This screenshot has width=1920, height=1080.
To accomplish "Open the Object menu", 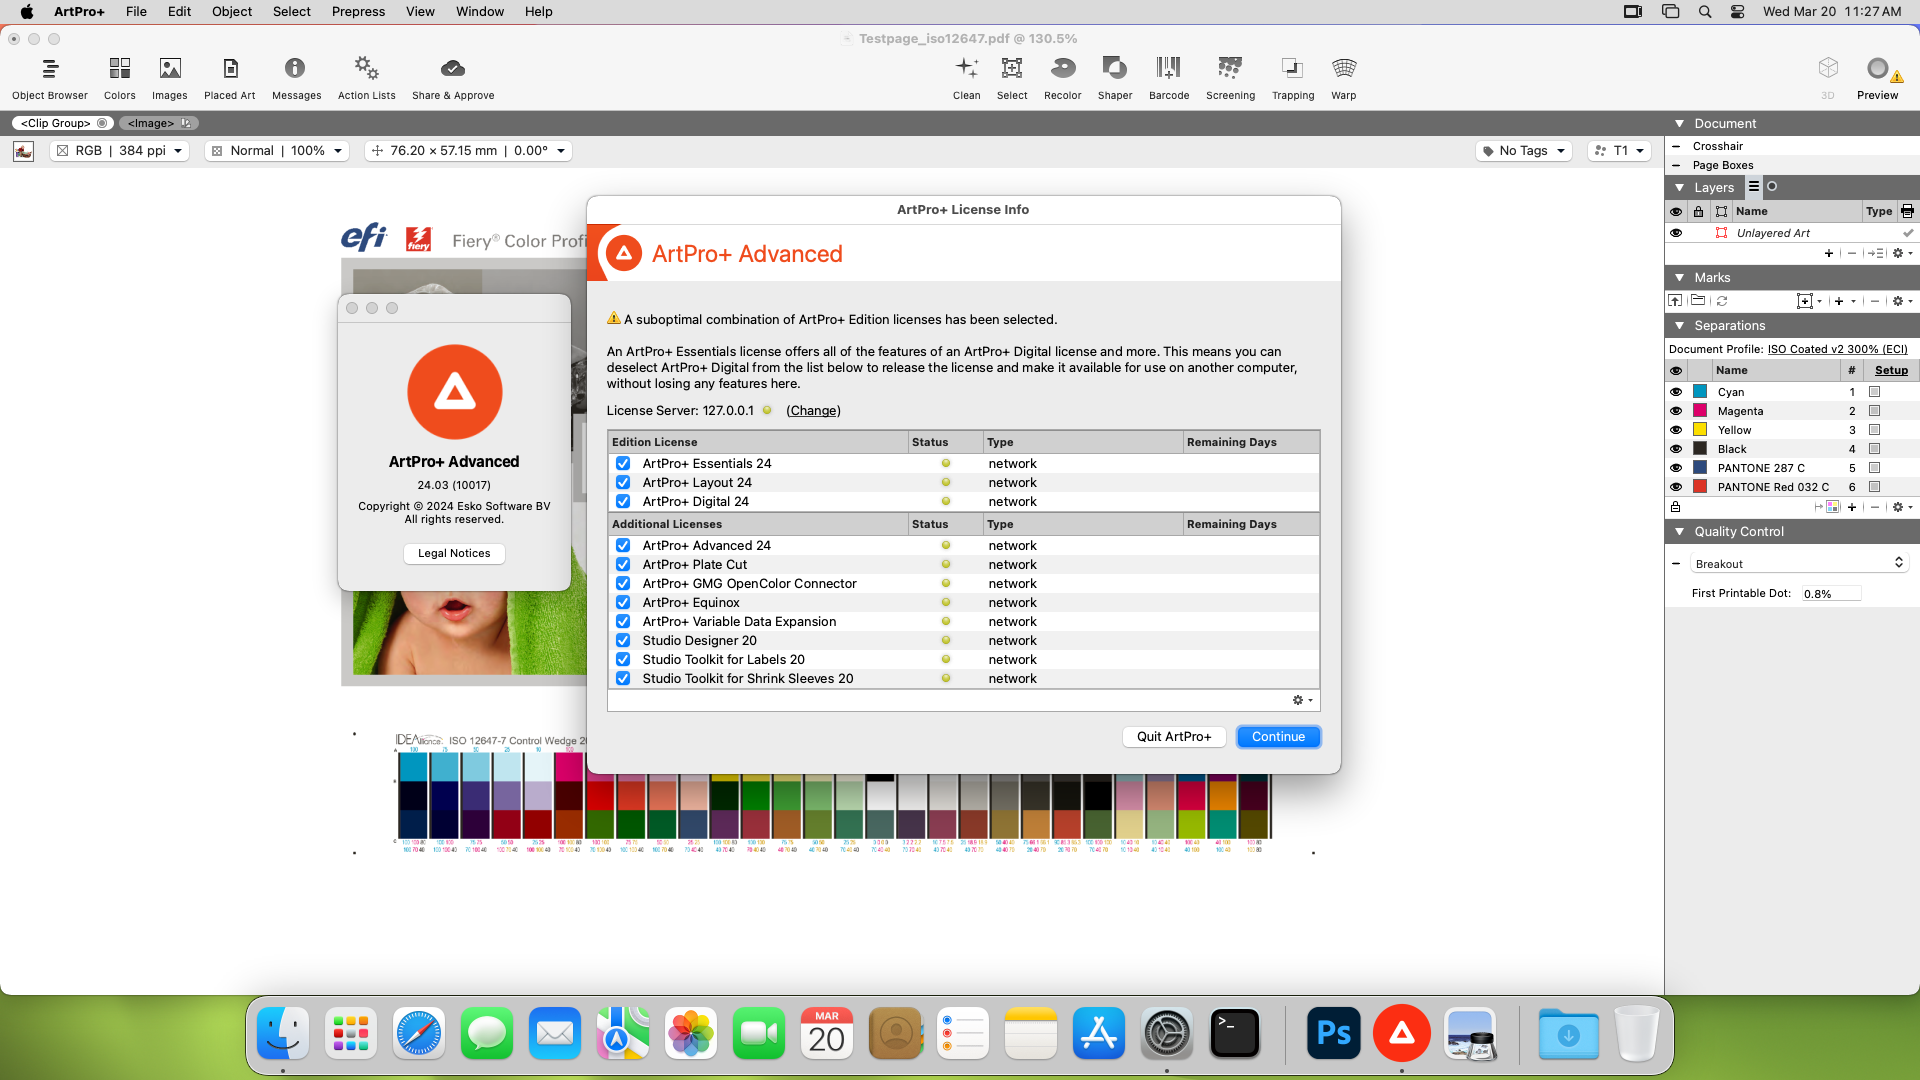I will 231,12.
